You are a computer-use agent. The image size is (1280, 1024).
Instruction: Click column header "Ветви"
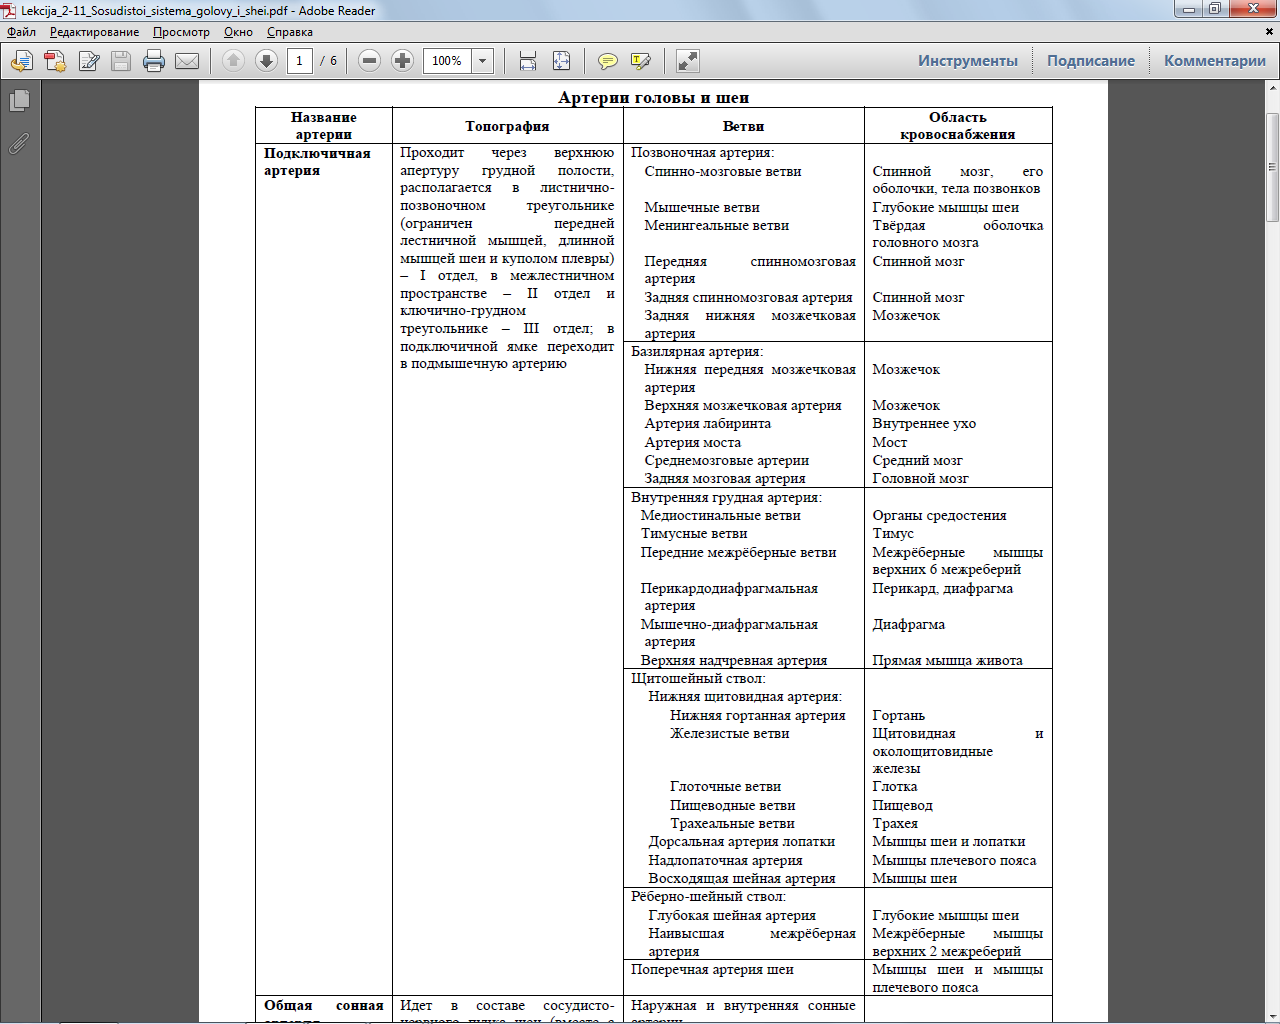pyautogui.click(x=743, y=126)
